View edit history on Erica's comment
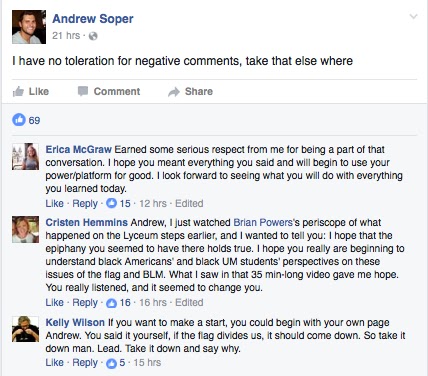The image size is (428, 376). [189, 203]
